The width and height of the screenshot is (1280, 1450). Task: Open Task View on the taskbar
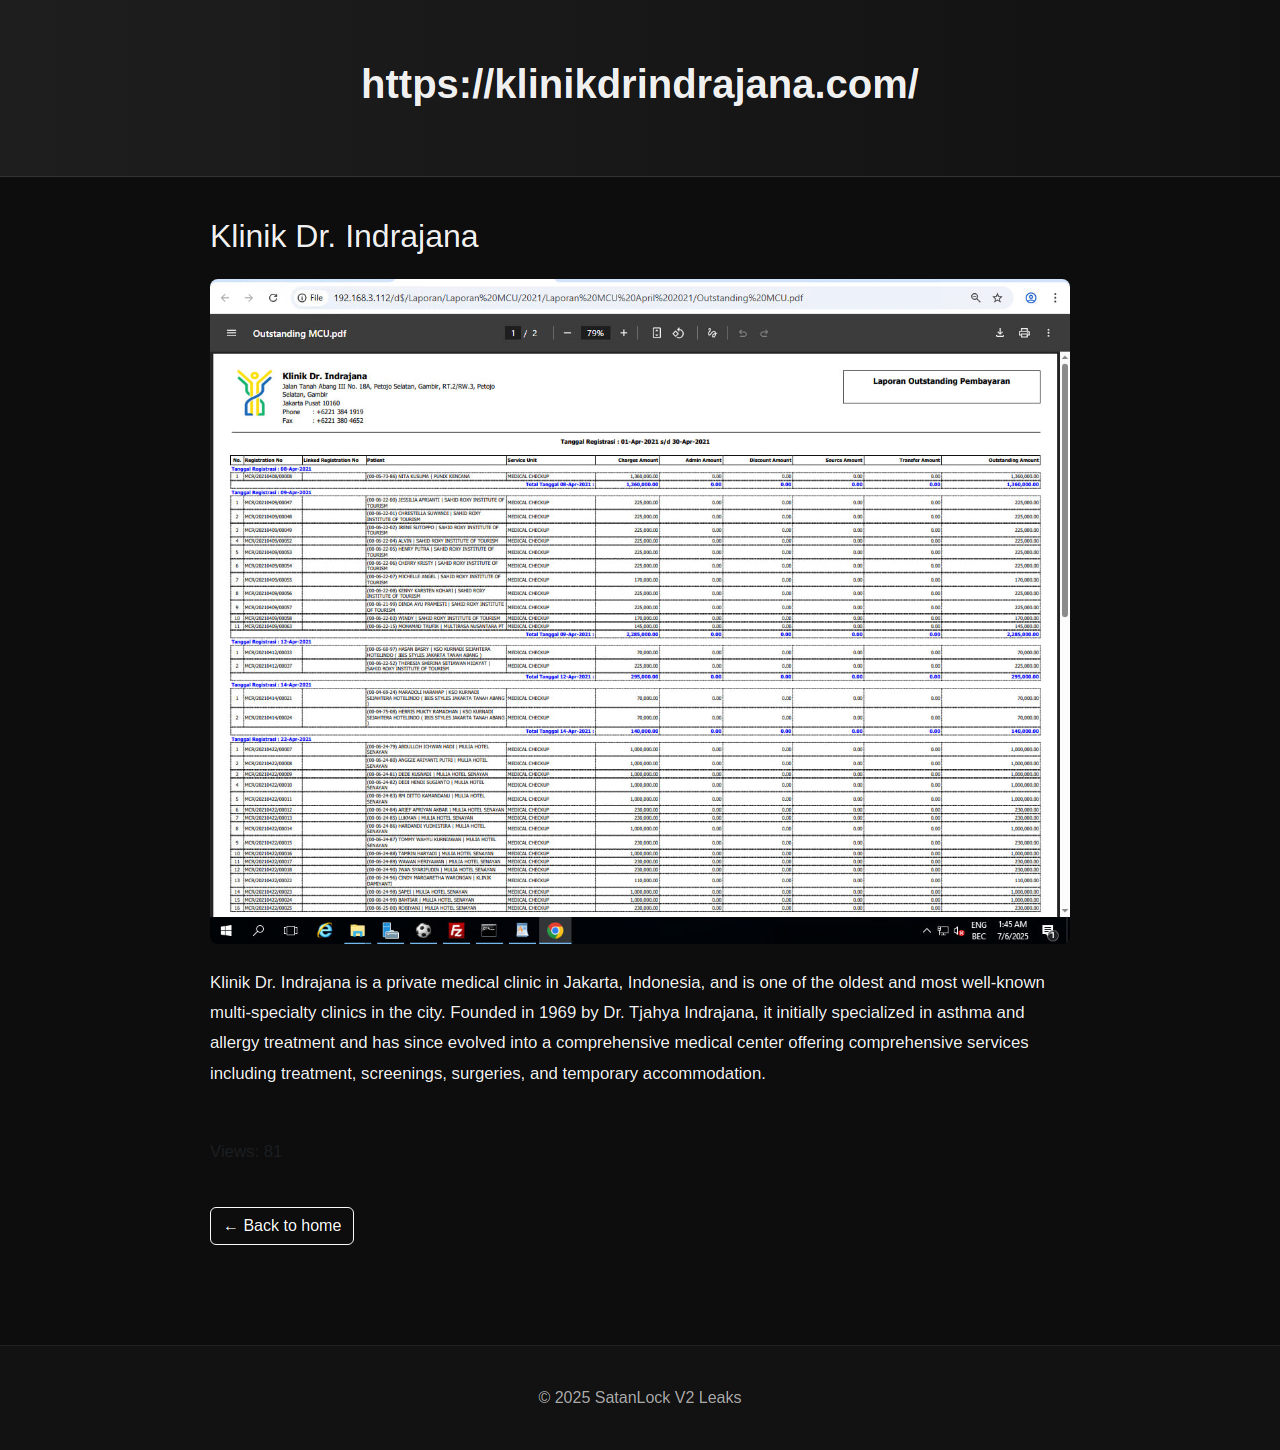pos(290,931)
